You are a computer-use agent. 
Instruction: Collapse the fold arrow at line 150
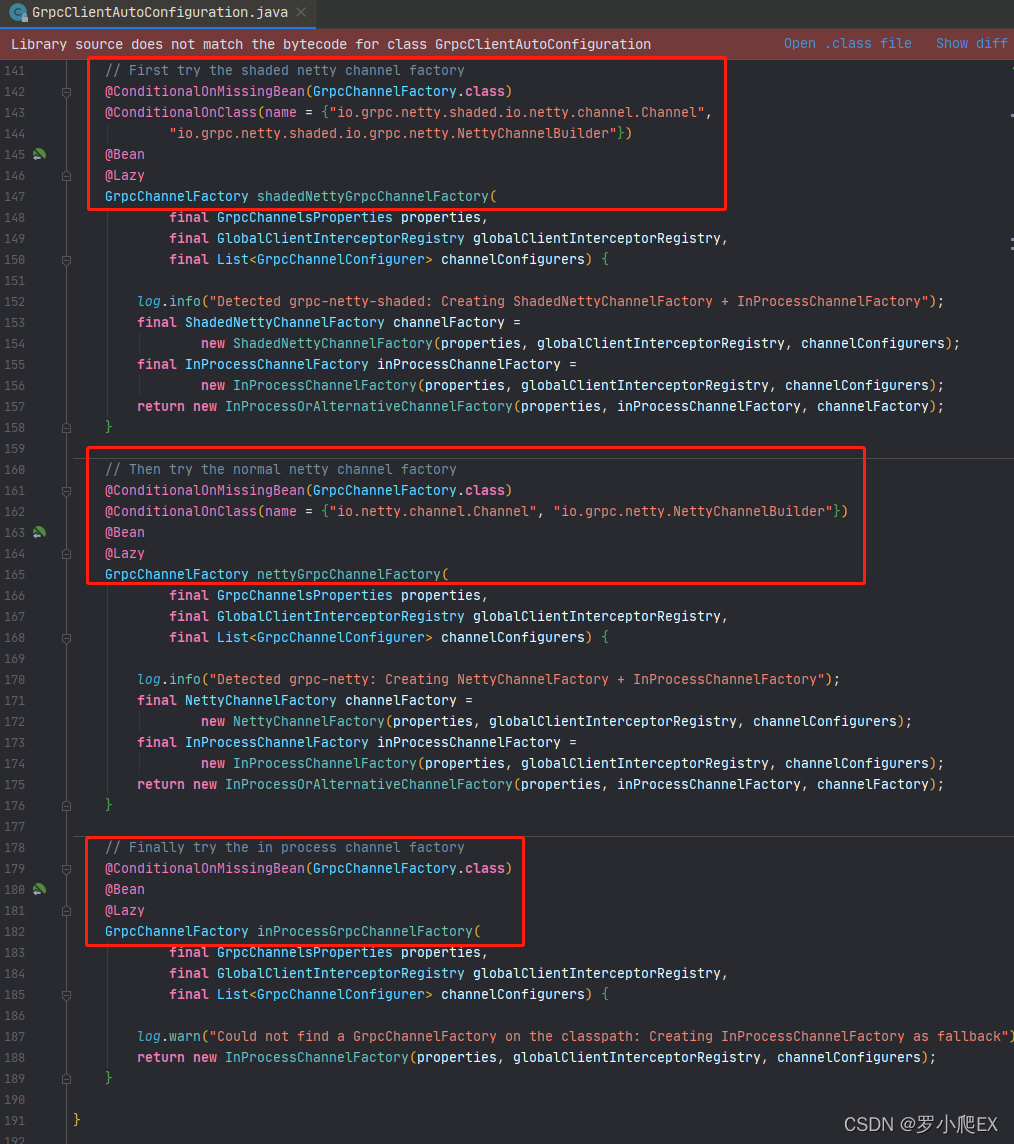click(x=66, y=259)
